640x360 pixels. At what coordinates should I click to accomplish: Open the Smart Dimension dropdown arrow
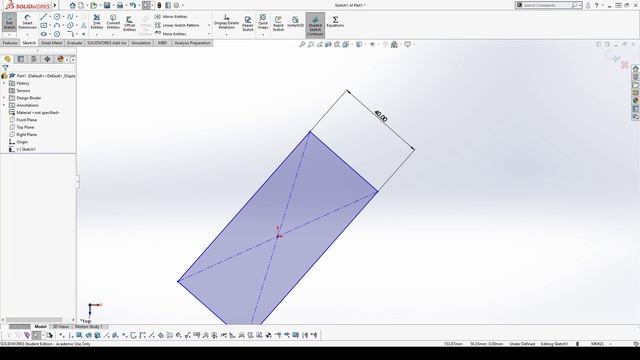click(27, 35)
